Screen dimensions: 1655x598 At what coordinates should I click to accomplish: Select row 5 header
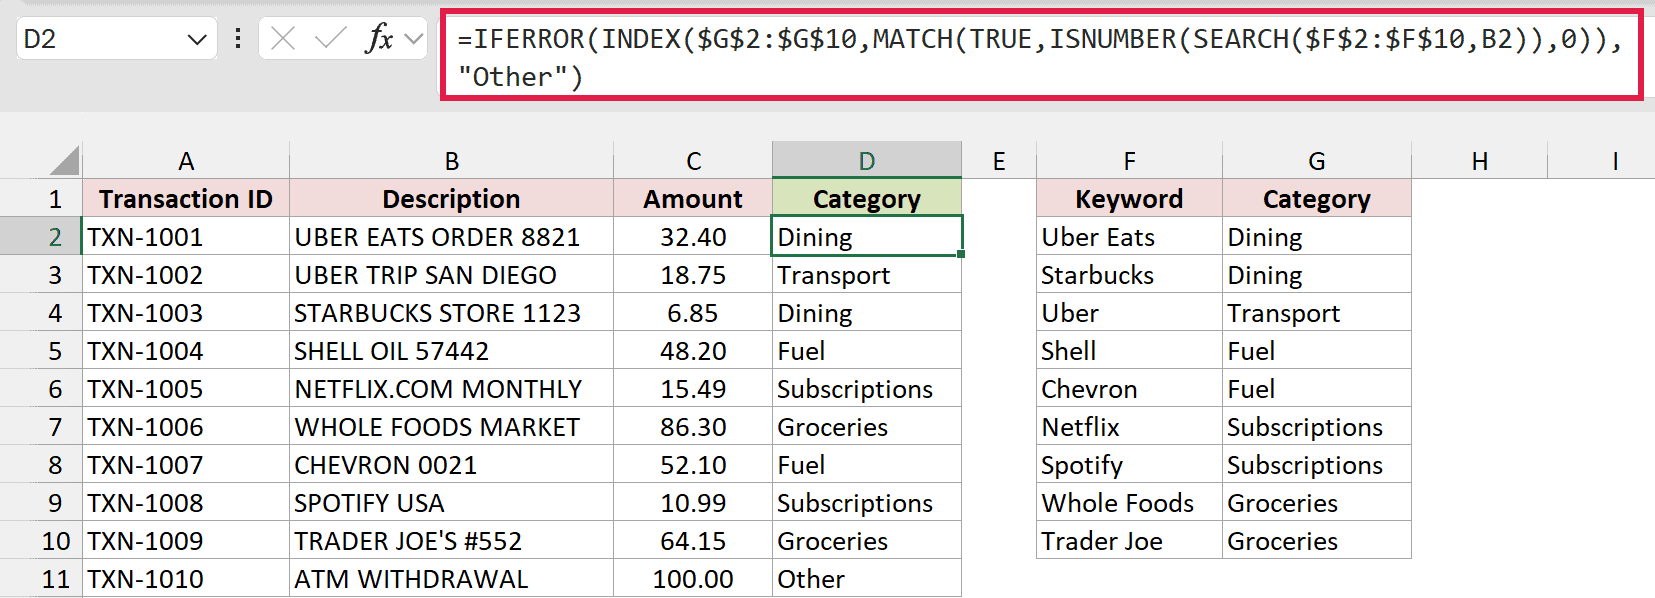[x=41, y=351]
